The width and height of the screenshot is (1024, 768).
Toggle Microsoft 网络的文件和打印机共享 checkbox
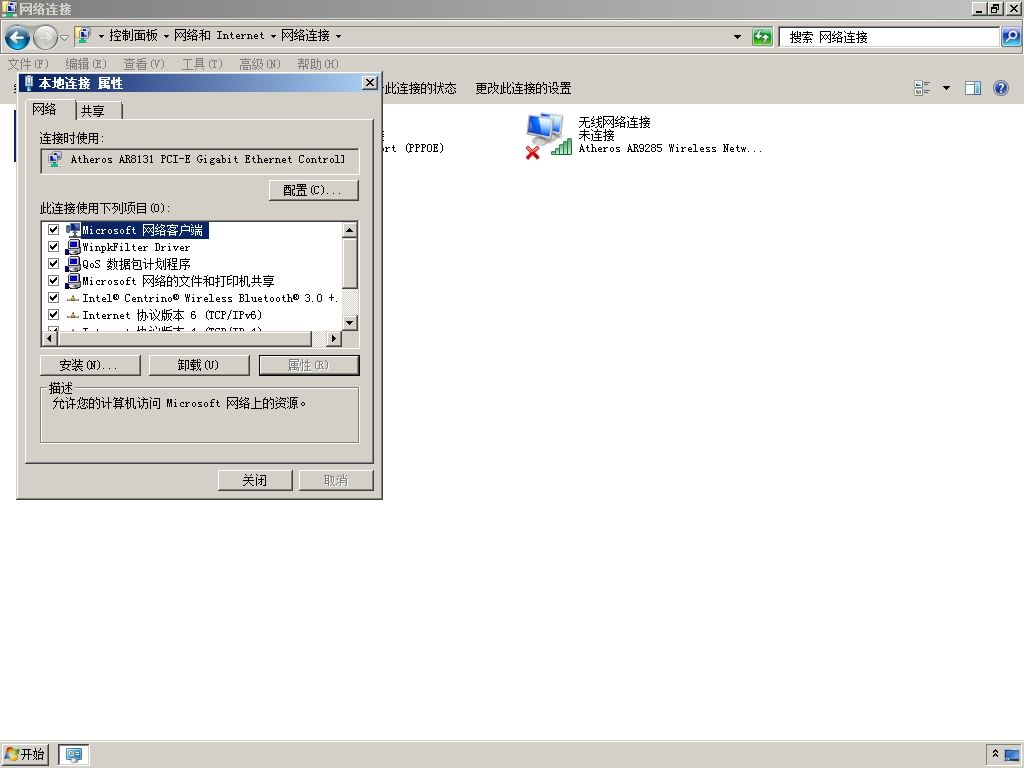click(54, 281)
